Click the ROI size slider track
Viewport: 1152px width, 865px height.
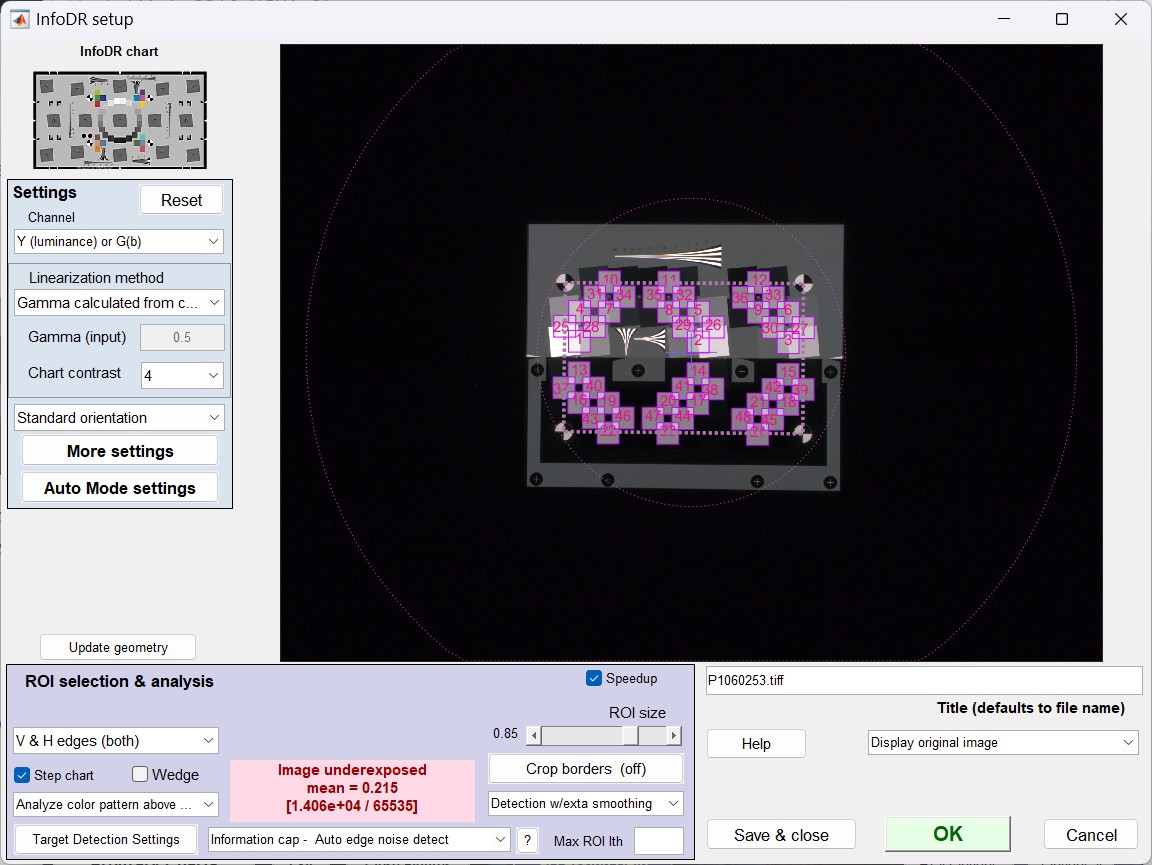click(x=580, y=735)
